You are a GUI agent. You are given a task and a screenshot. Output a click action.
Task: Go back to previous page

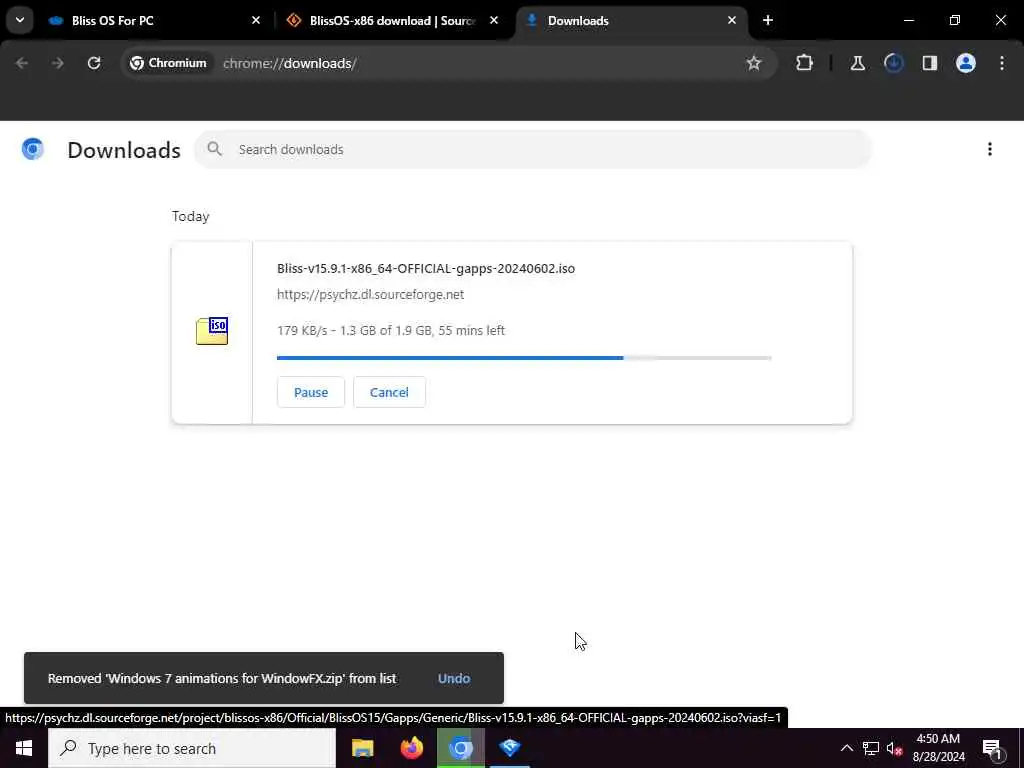click(x=22, y=63)
